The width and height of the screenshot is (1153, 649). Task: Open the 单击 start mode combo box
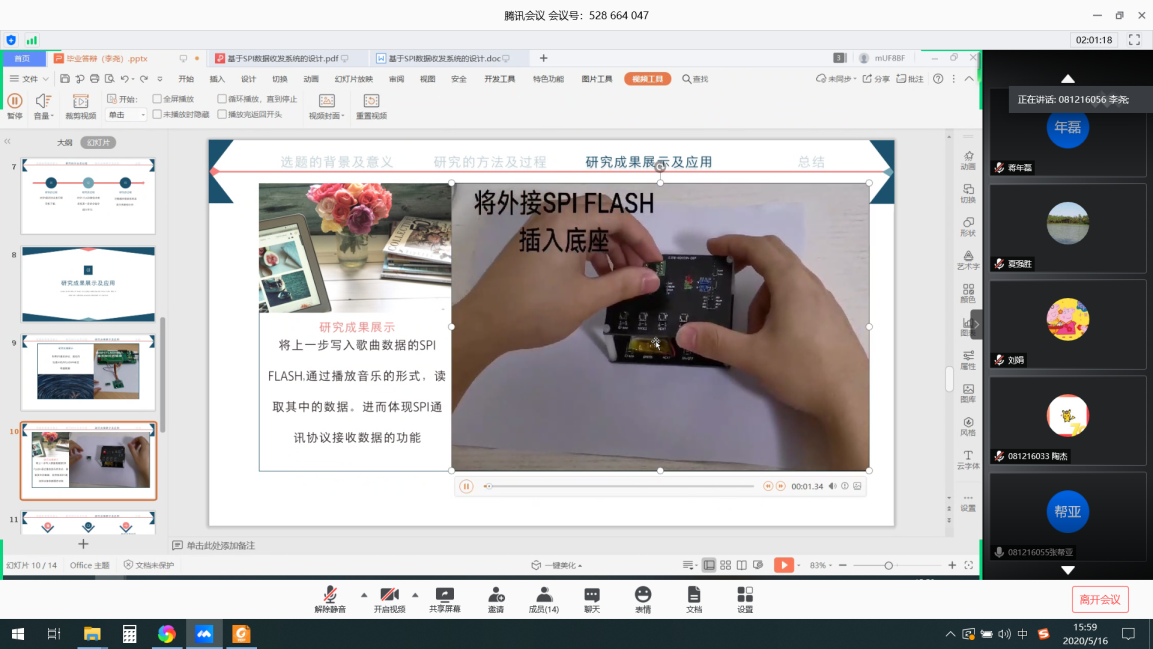[127, 115]
